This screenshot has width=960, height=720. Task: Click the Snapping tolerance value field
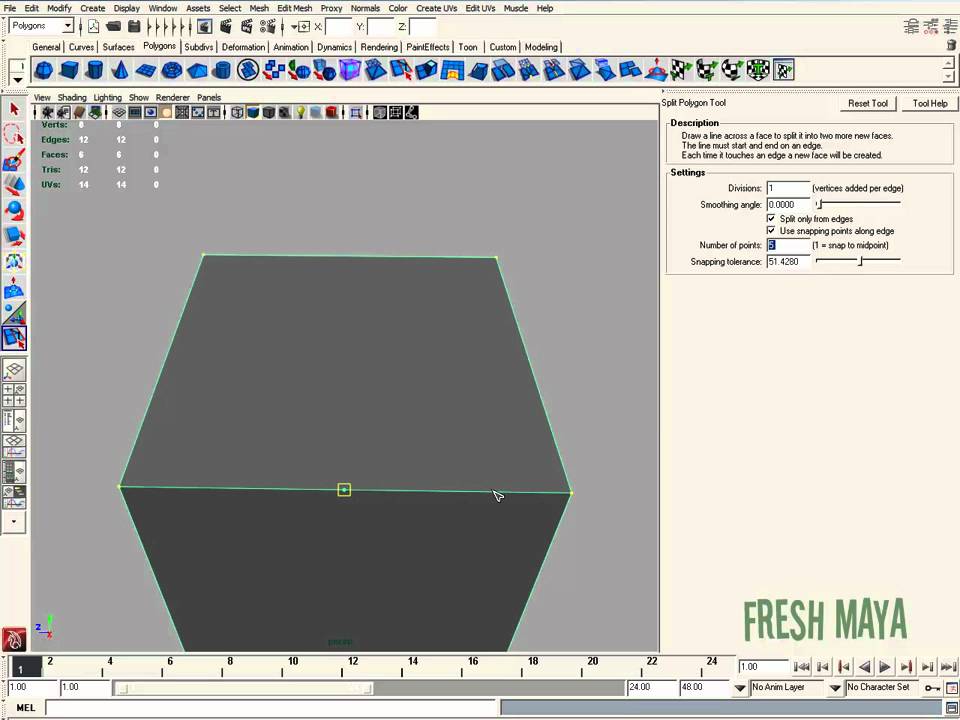[x=788, y=261]
